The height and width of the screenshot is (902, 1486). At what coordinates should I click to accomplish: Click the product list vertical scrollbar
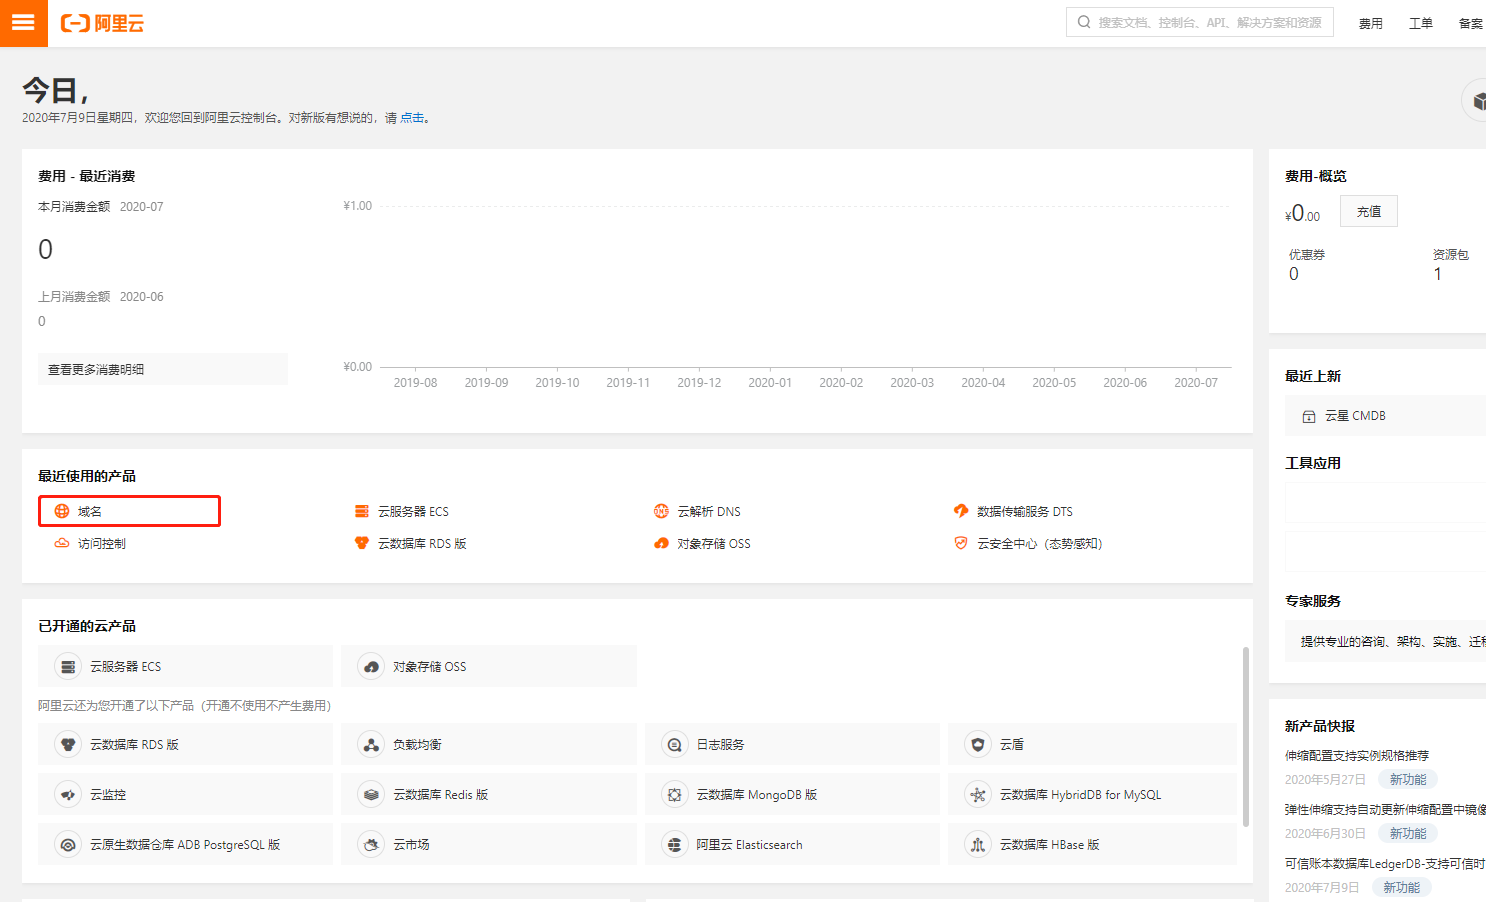(1245, 737)
